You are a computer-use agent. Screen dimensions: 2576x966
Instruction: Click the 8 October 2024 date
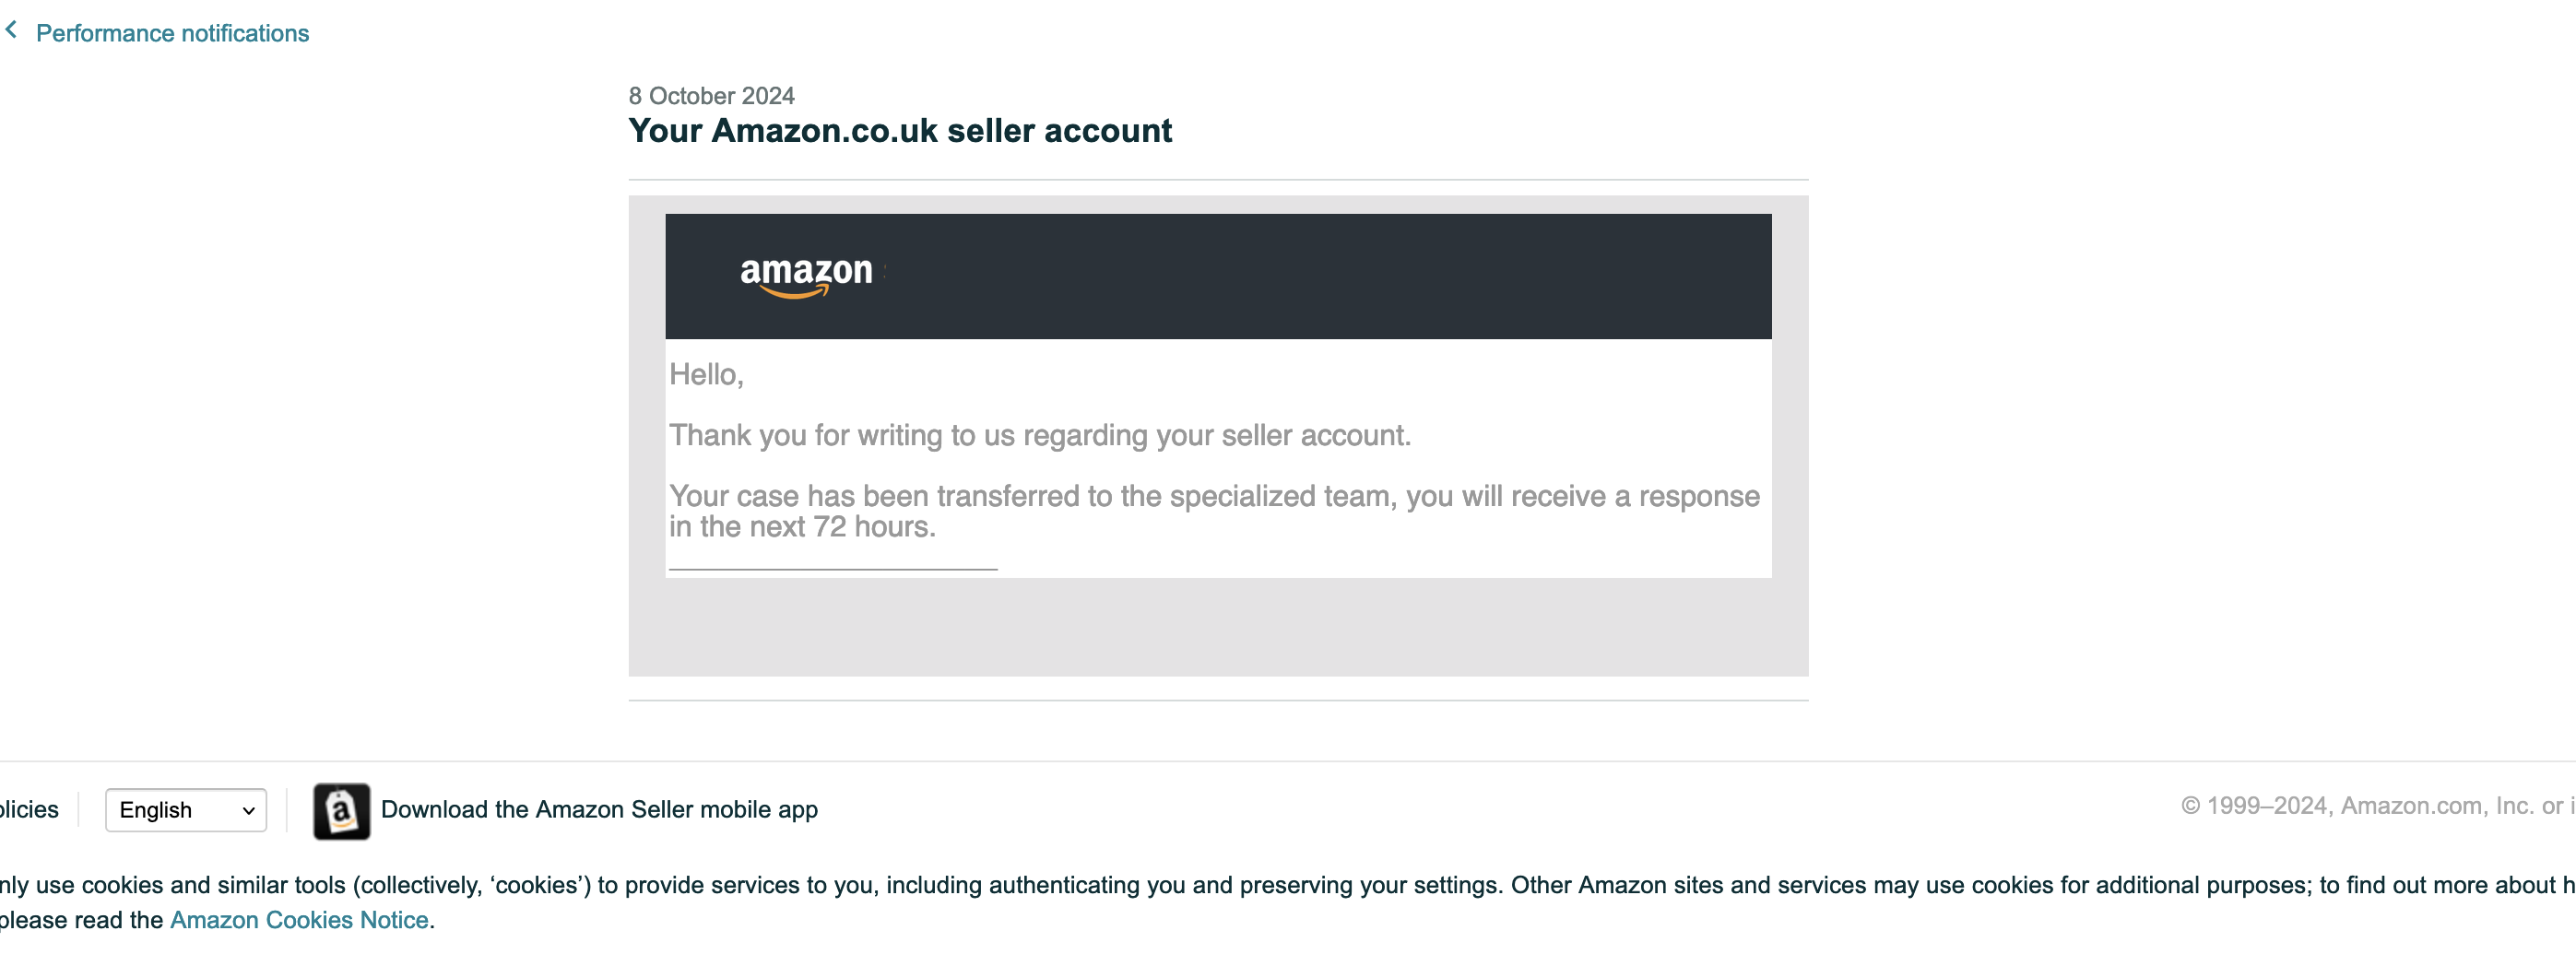[711, 96]
